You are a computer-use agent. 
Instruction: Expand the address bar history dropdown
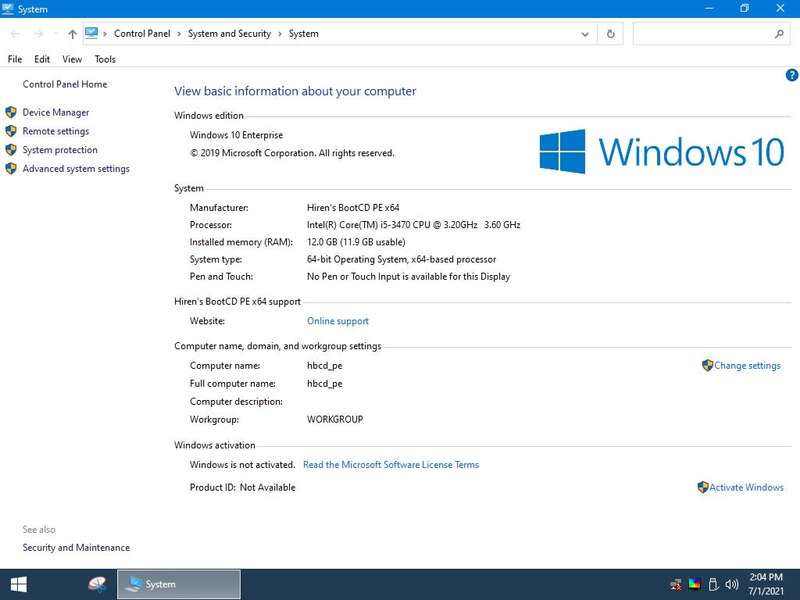pyautogui.click(x=585, y=34)
